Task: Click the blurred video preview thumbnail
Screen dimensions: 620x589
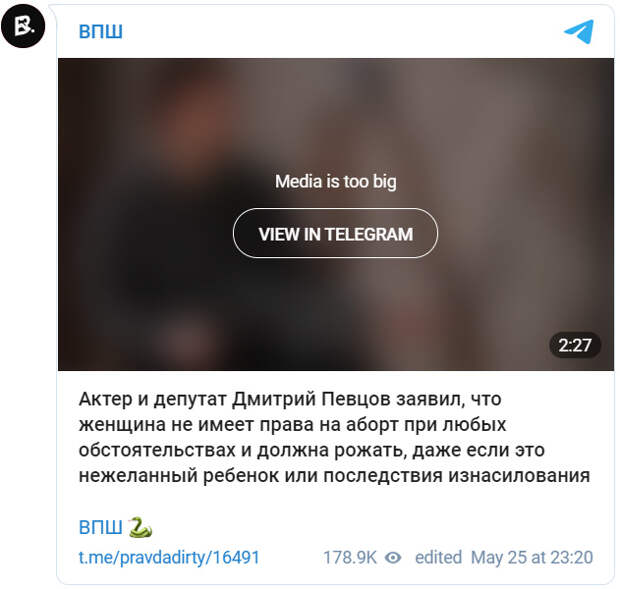Action: click(x=336, y=214)
